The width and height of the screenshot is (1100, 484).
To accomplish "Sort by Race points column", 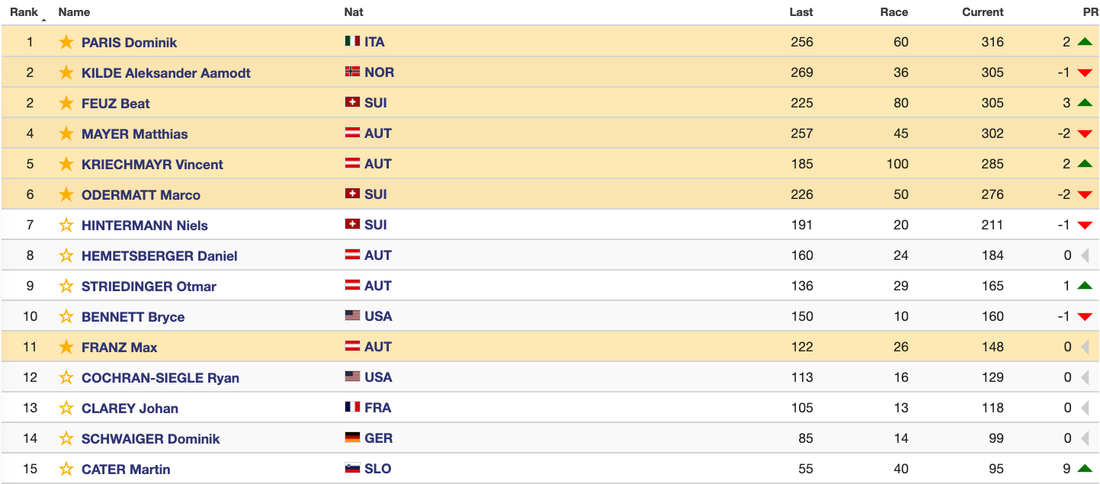I will pyautogui.click(x=893, y=12).
